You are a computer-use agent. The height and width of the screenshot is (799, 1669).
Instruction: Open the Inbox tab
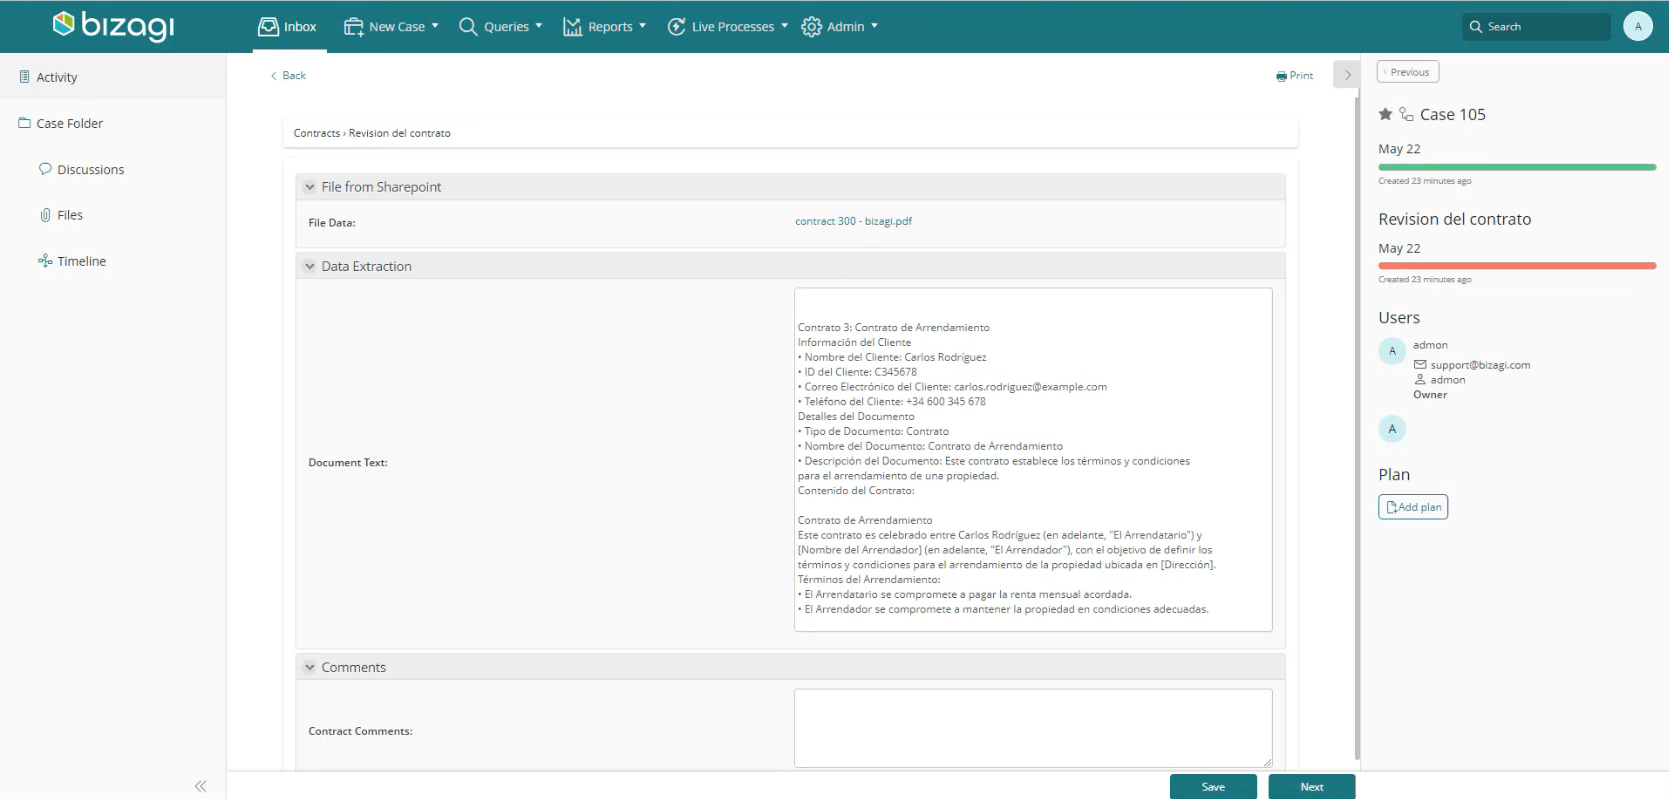click(x=287, y=27)
